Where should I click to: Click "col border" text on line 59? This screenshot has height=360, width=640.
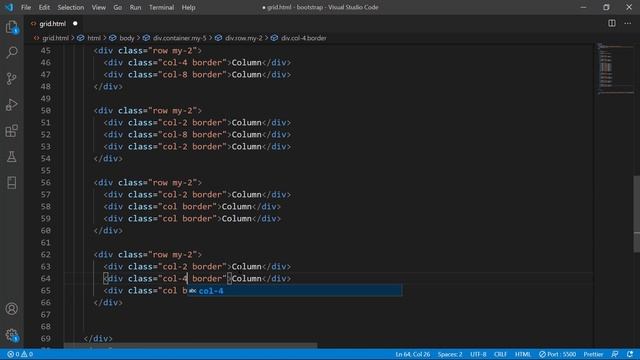point(187,219)
